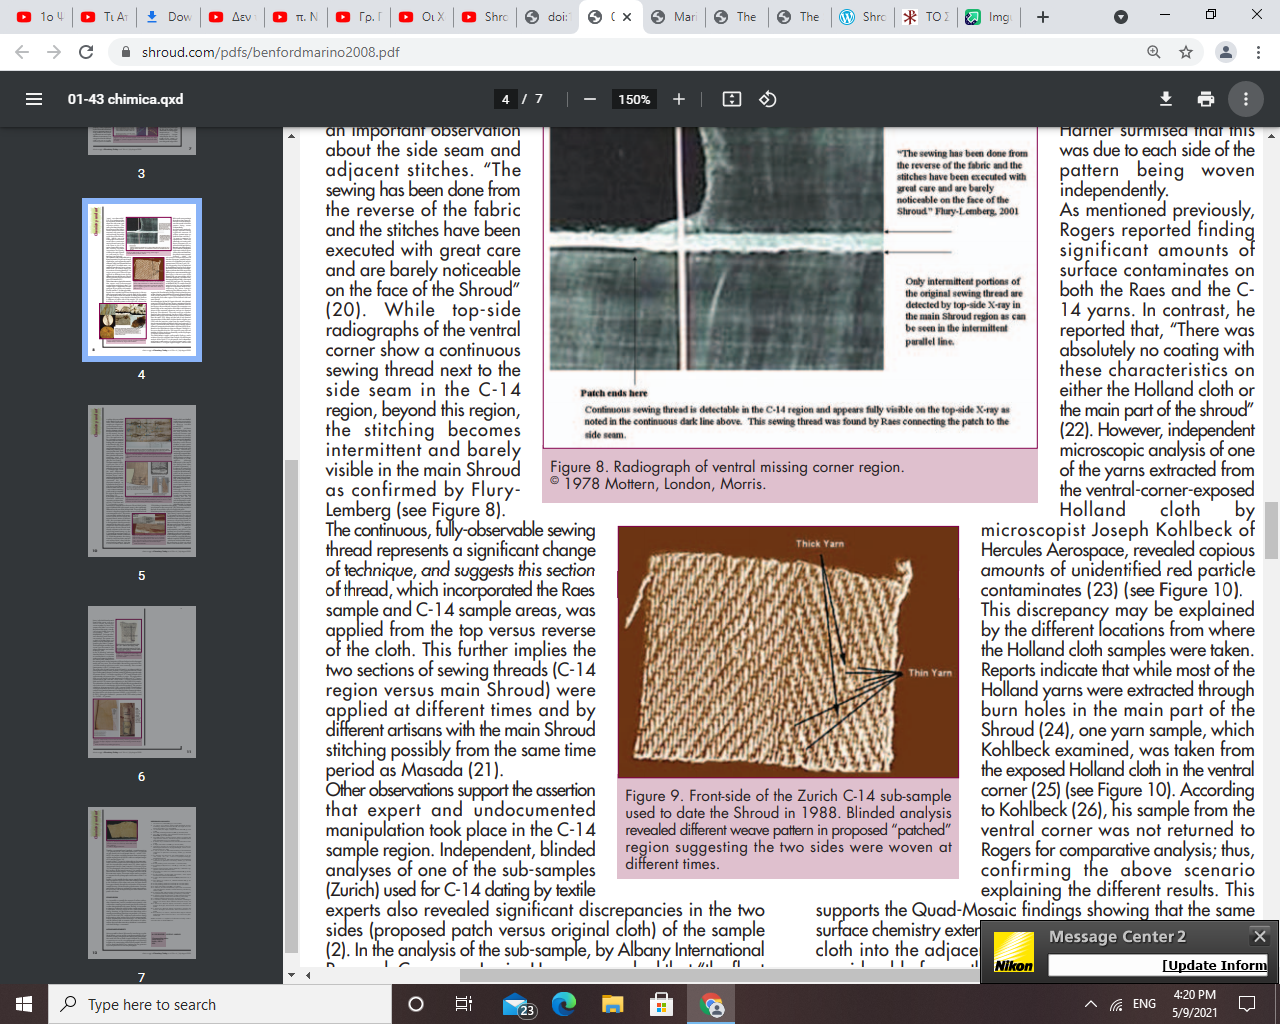This screenshot has width=1280, height=1024.
Task: Close the active browser tab
Action: (627, 17)
